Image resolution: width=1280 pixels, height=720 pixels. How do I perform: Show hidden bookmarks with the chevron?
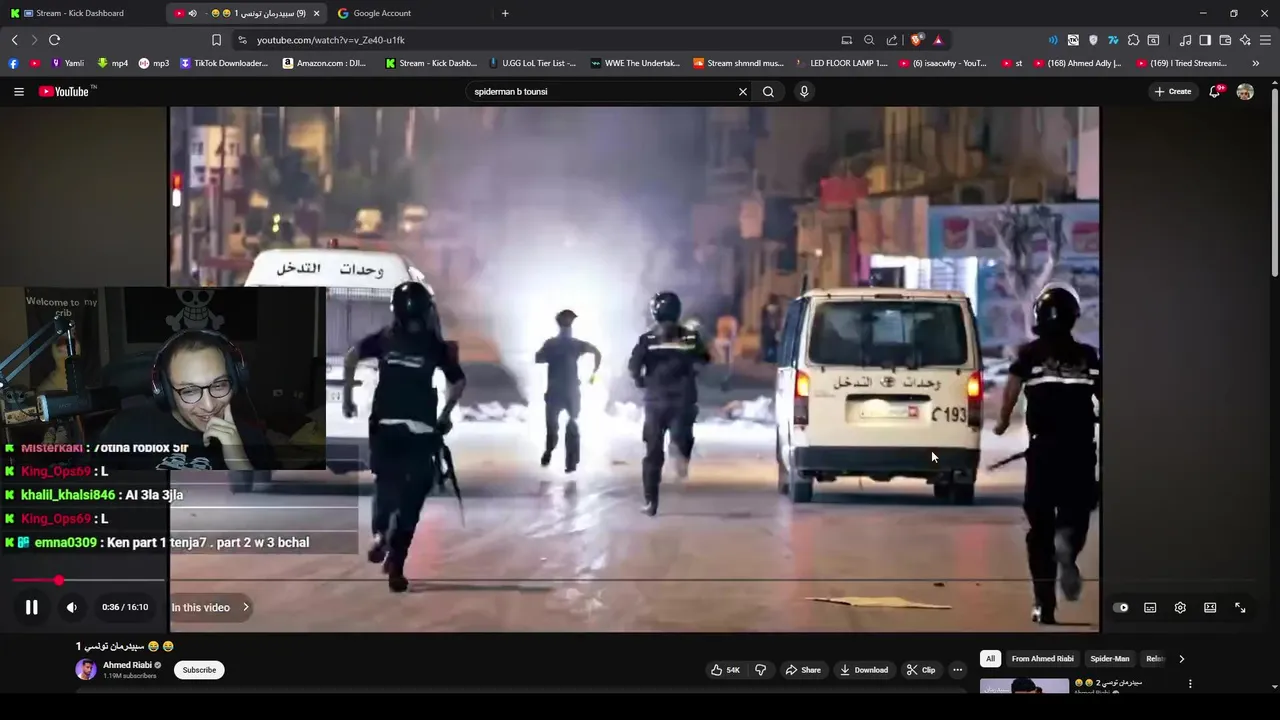pos(1256,63)
